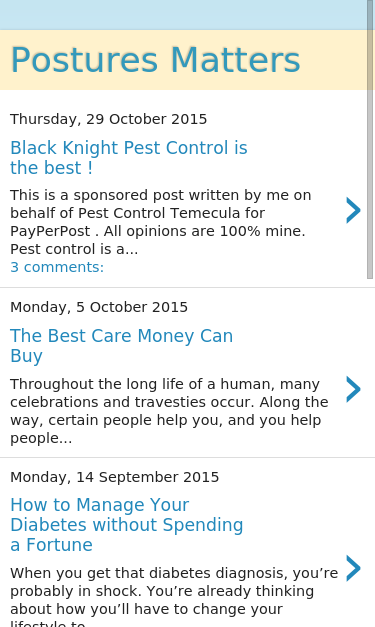The height and width of the screenshot is (627, 375).
Task: Open the 'Black Knight Pest Control is the best' post
Action: 129,158
